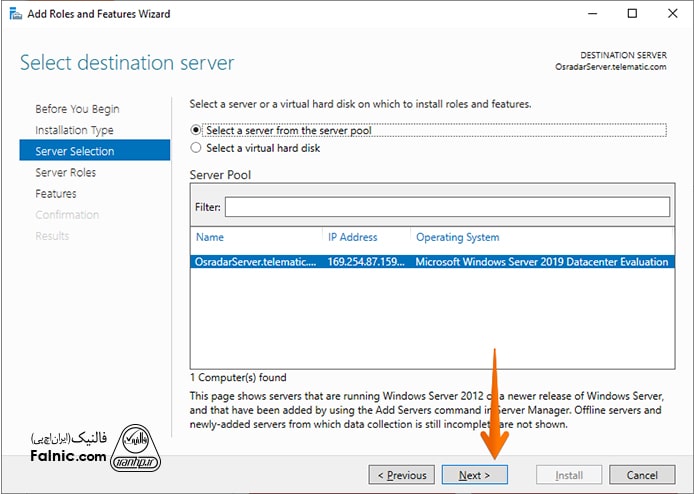This screenshot has height=494, width=694.
Task: Navigate to the Features step
Action: [x=56, y=193]
